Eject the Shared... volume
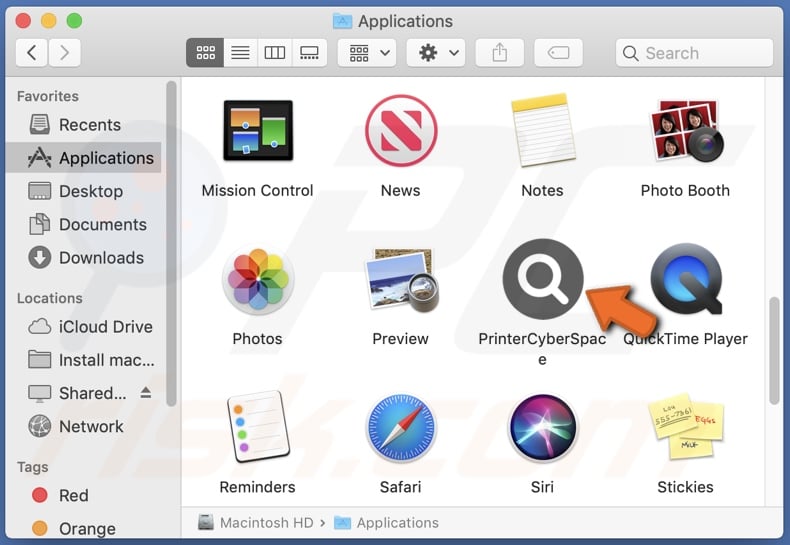Screen dimensions: 790x545 coord(146,392)
